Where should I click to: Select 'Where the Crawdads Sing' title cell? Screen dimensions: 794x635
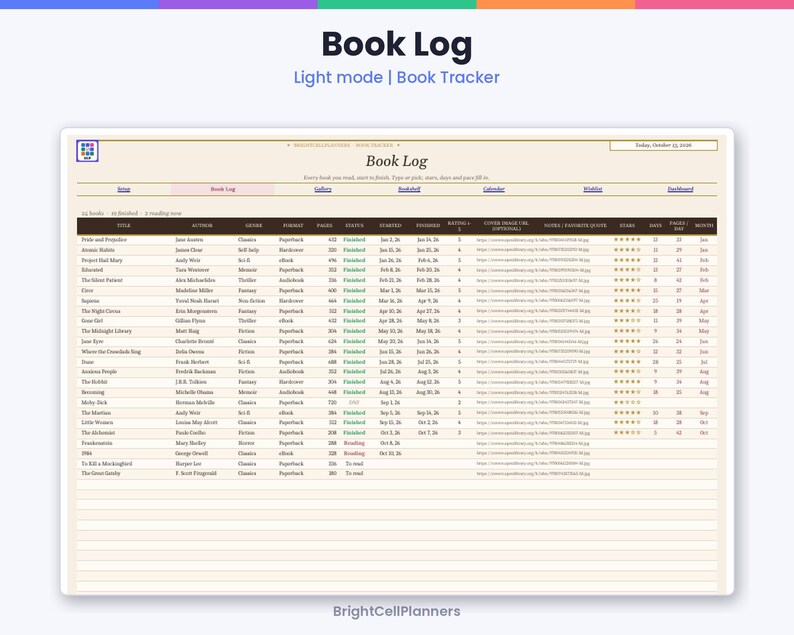[111, 351]
